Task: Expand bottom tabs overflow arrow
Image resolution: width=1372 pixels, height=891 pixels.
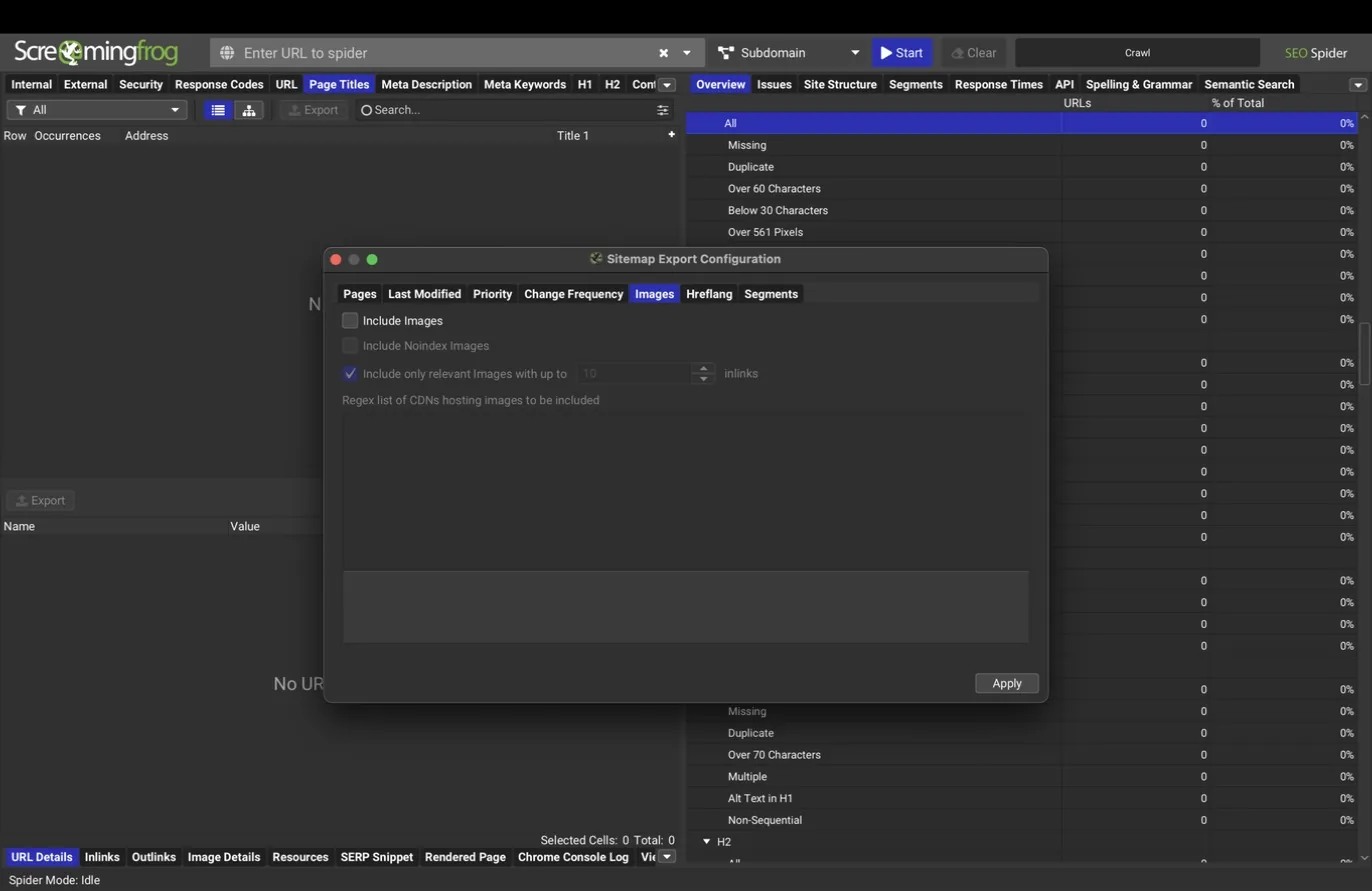Action: click(x=667, y=857)
